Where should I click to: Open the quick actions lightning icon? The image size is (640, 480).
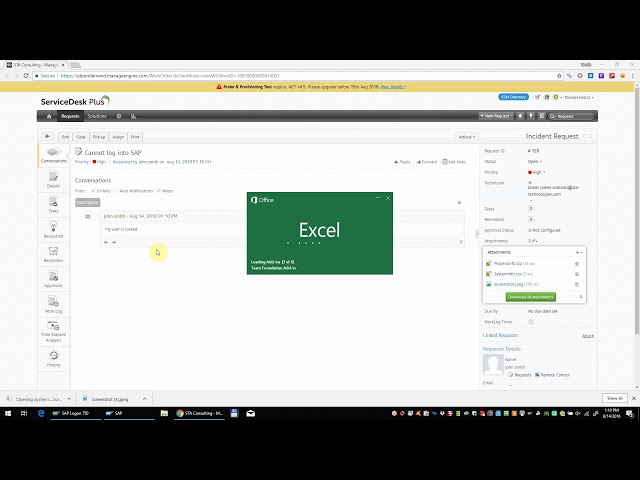click(531, 116)
